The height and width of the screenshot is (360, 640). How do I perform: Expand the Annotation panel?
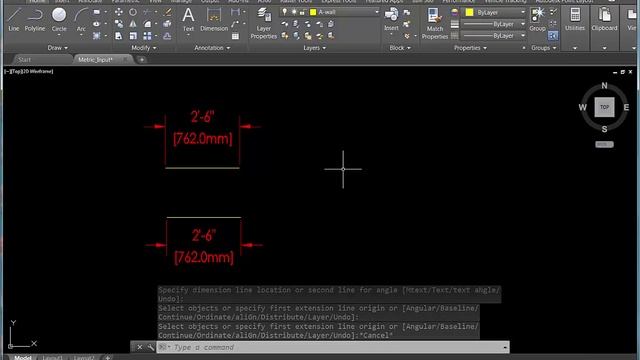[x=212, y=48]
